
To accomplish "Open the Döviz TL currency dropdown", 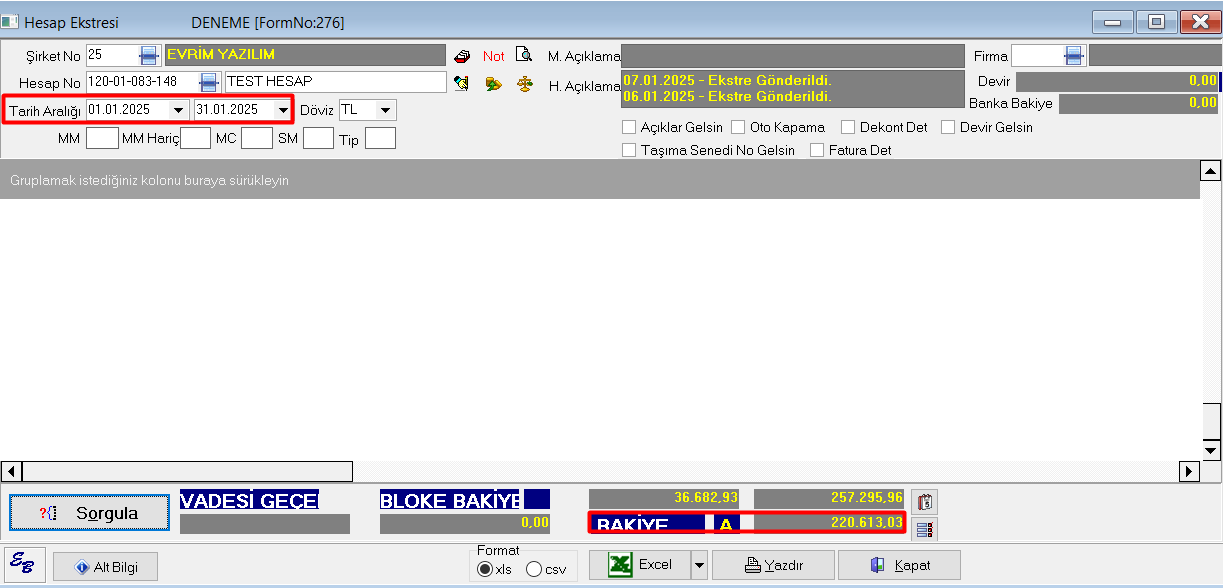I will [x=385, y=109].
